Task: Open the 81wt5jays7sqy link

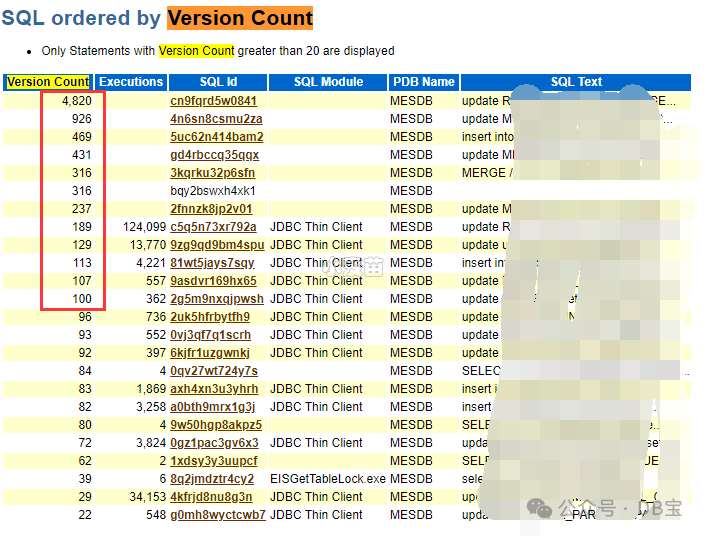Action: click(x=212, y=263)
